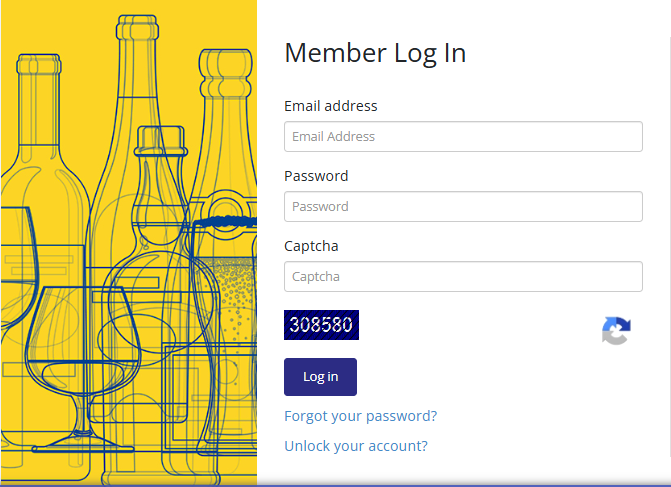Follow the Unlock your account link
The height and width of the screenshot is (487, 671).
click(x=356, y=446)
